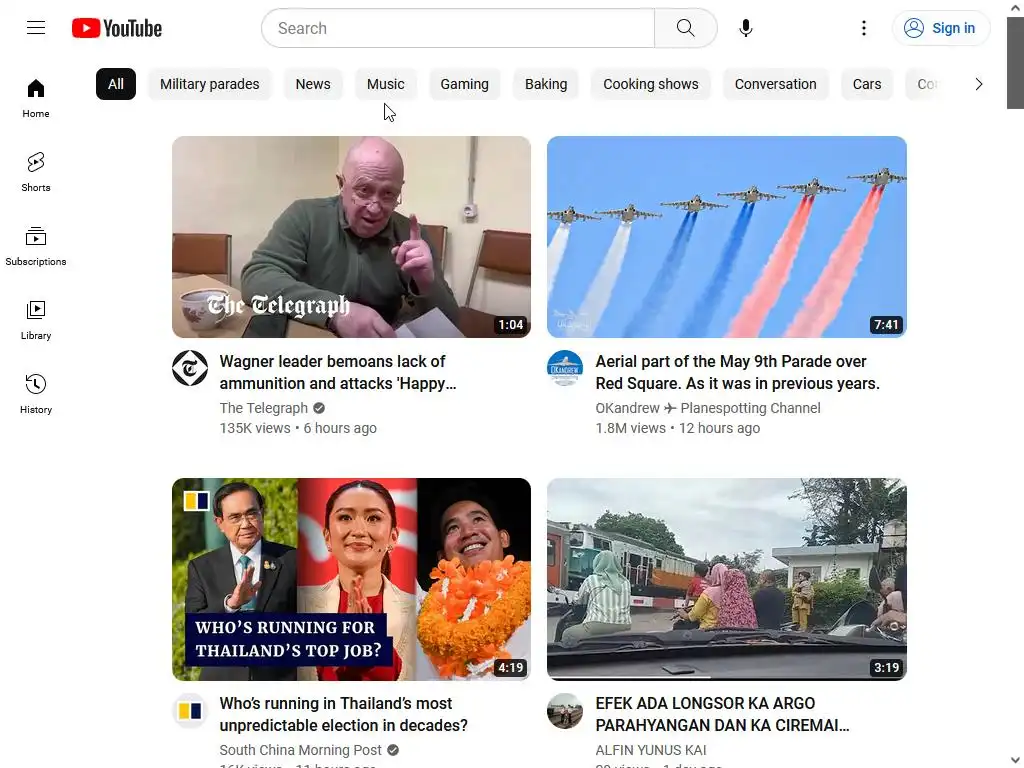1024x768 pixels.
Task: Click the Sign in button
Action: click(x=940, y=28)
